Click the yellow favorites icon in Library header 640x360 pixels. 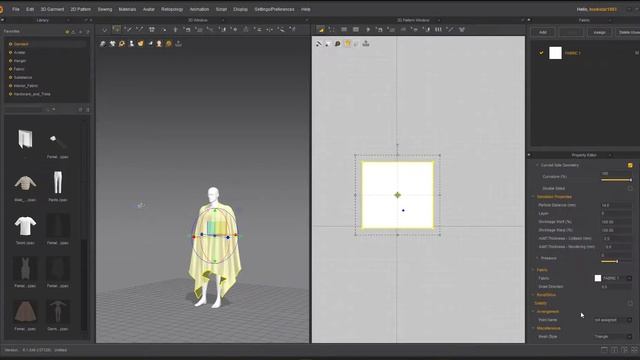tap(67, 32)
